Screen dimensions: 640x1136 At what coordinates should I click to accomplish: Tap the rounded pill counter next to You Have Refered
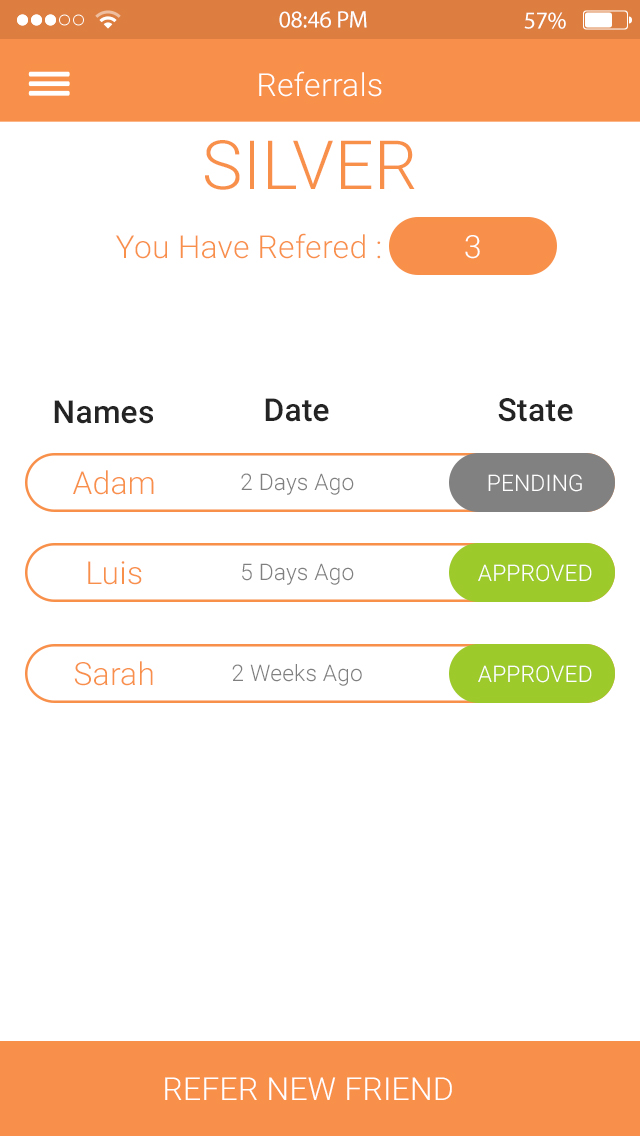(473, 246)
